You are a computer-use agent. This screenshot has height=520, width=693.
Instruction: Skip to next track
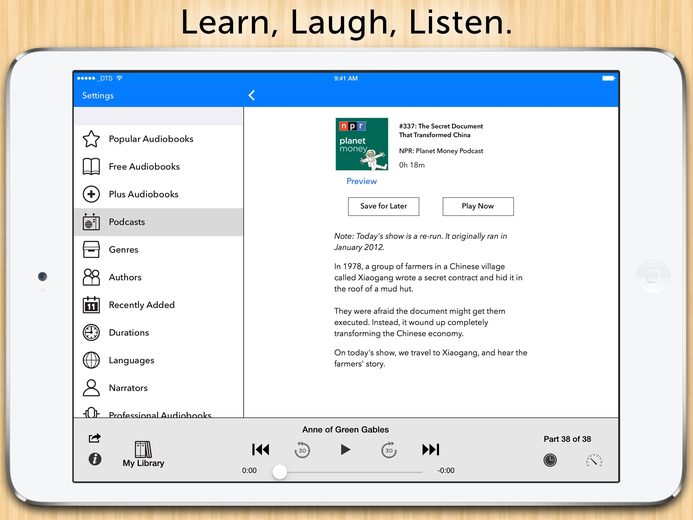[430, 450]
